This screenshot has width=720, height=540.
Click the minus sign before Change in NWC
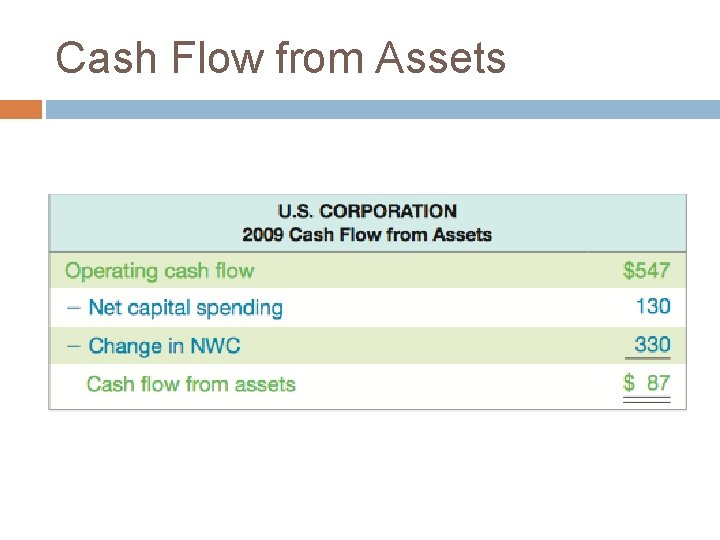click(x=73, y=346)
